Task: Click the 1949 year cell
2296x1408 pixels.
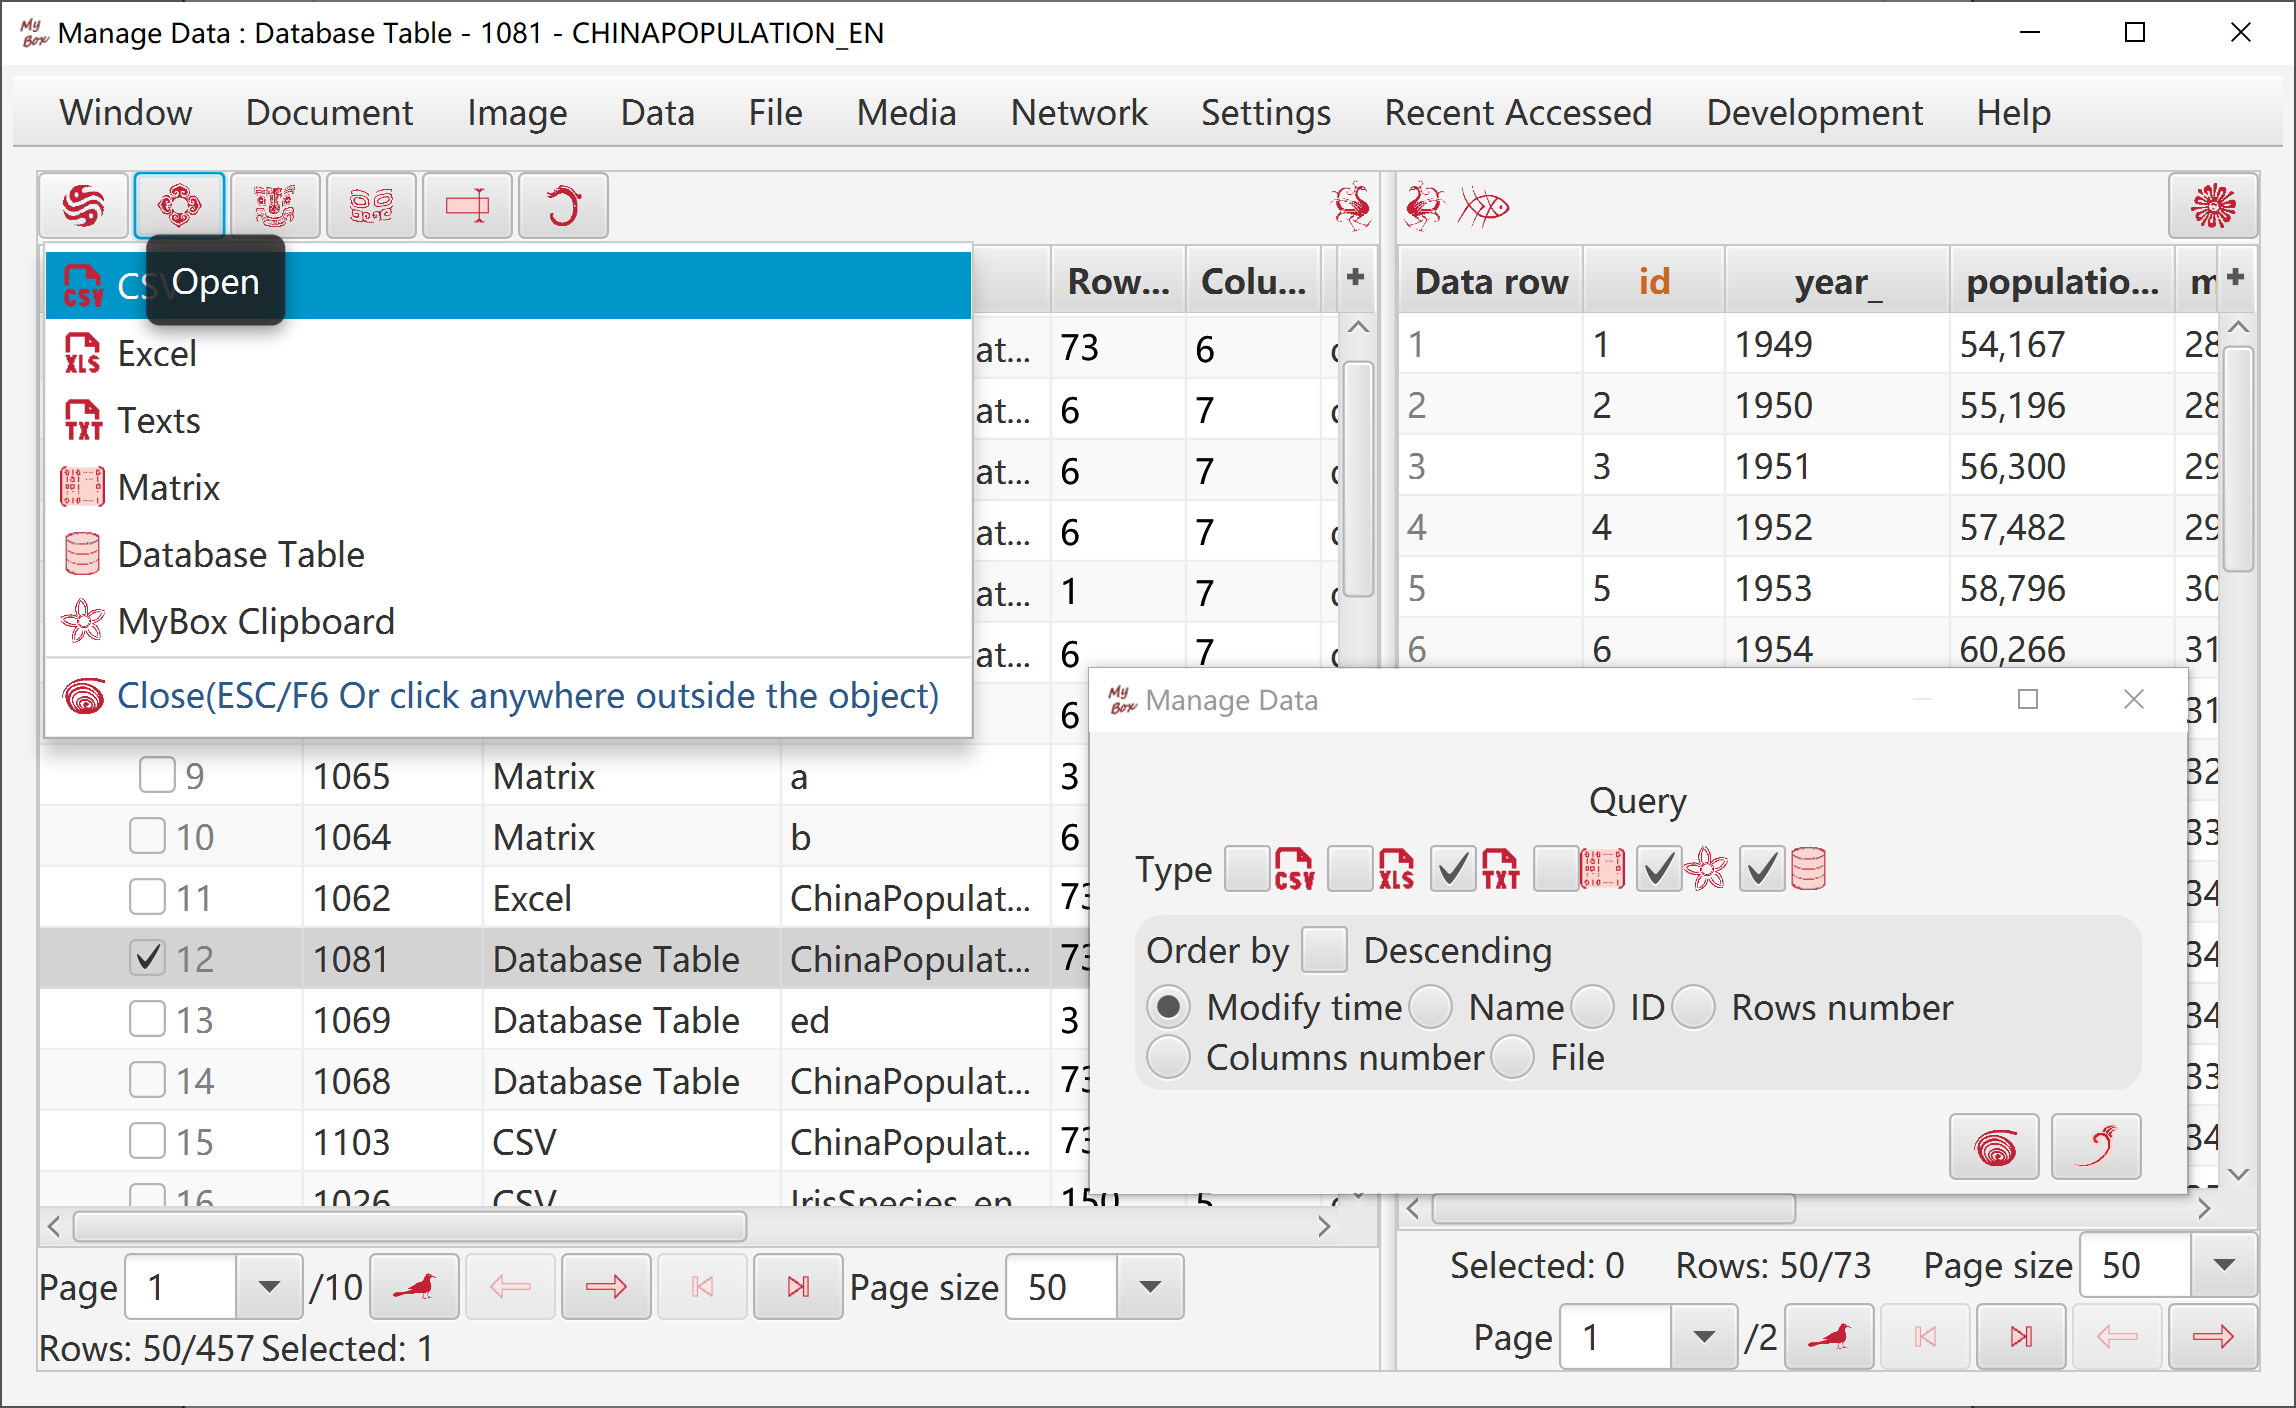Action: tap(1838, 344)
